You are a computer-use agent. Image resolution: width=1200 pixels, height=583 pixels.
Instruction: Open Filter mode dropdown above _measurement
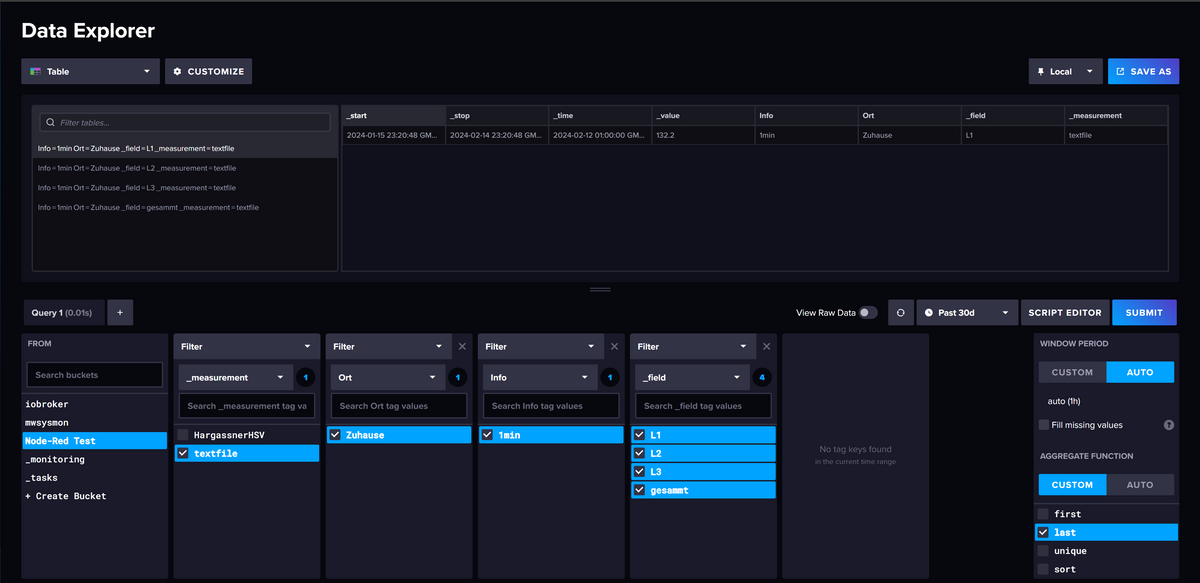pos(246,346)
